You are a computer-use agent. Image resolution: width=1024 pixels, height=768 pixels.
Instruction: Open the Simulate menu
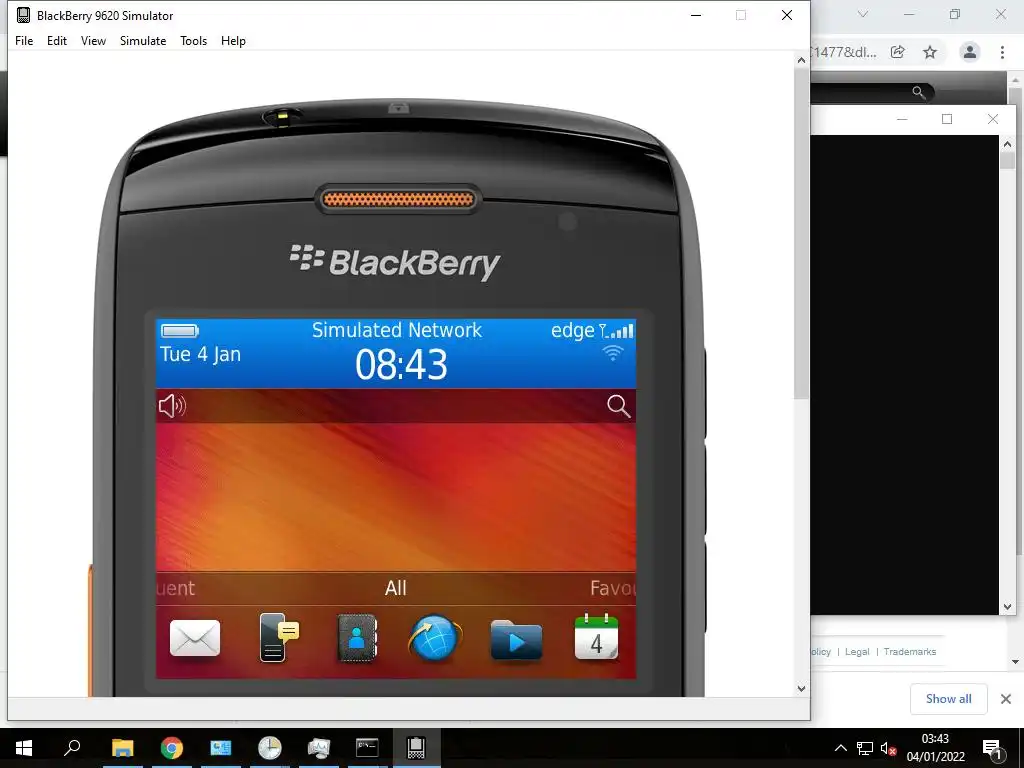click(143, 40)
